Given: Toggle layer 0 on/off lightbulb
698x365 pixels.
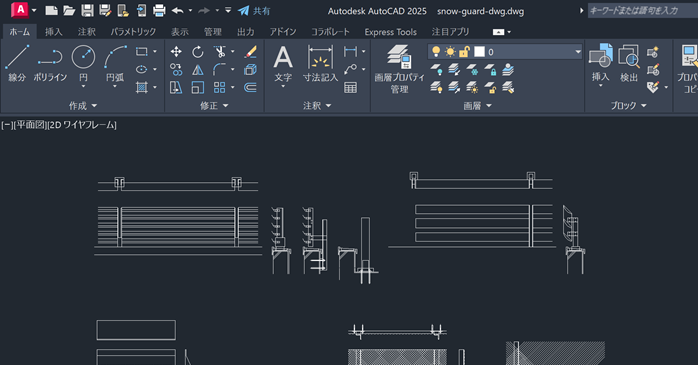Looking at the screenshot, I should pos(436,52).
